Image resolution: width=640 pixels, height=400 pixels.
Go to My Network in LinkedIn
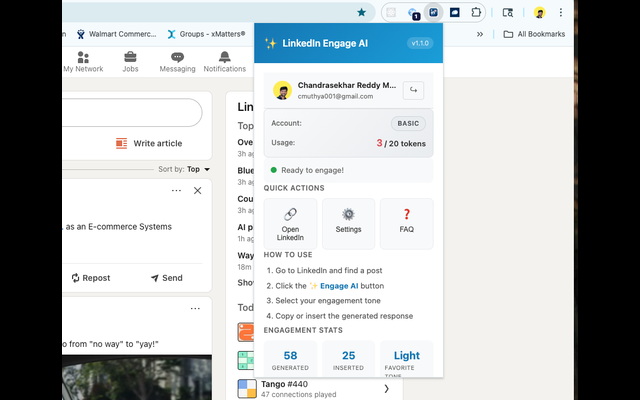coord(83,62)
